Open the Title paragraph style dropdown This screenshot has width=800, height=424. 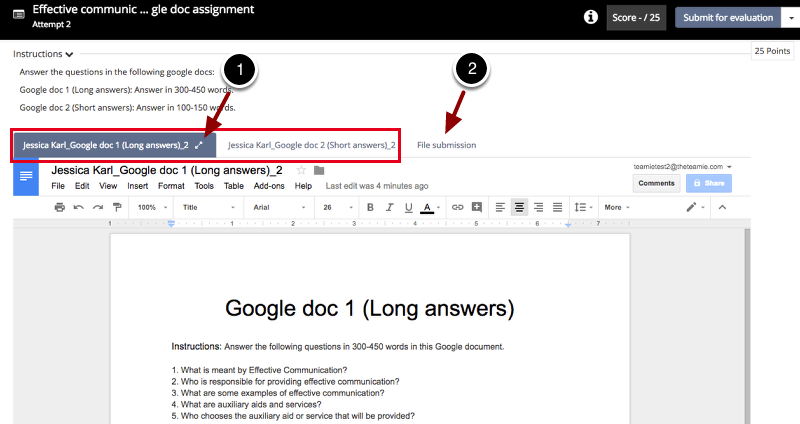209,207
